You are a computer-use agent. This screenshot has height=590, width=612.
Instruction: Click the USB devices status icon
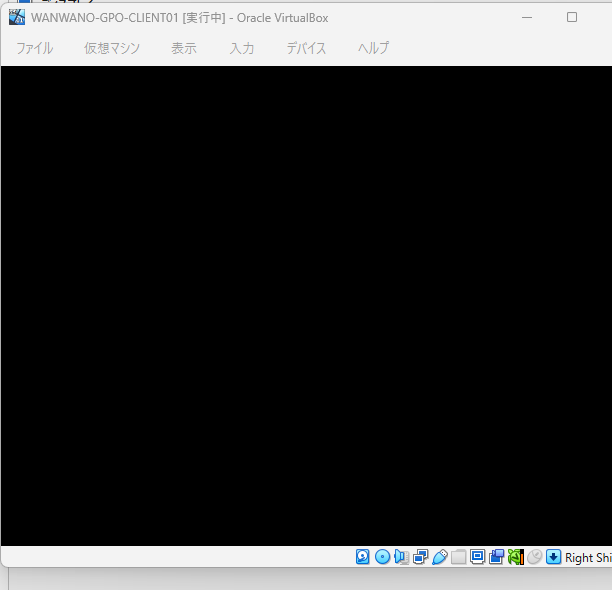(x=439, y=557)
